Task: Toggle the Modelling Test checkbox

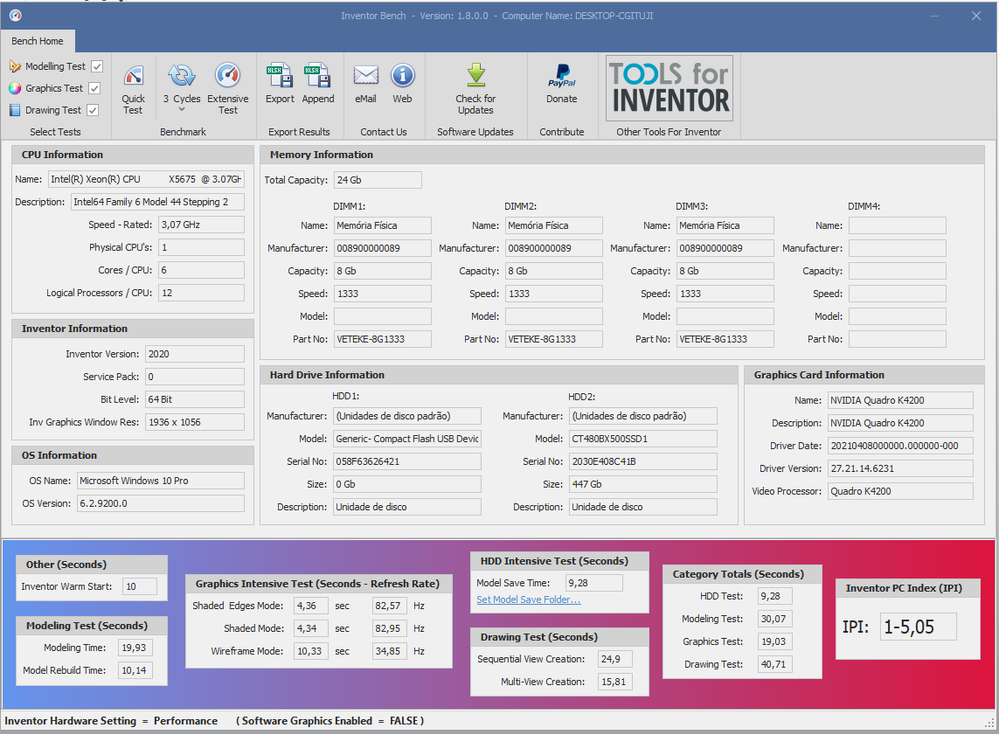Action: tap(97, 66)
